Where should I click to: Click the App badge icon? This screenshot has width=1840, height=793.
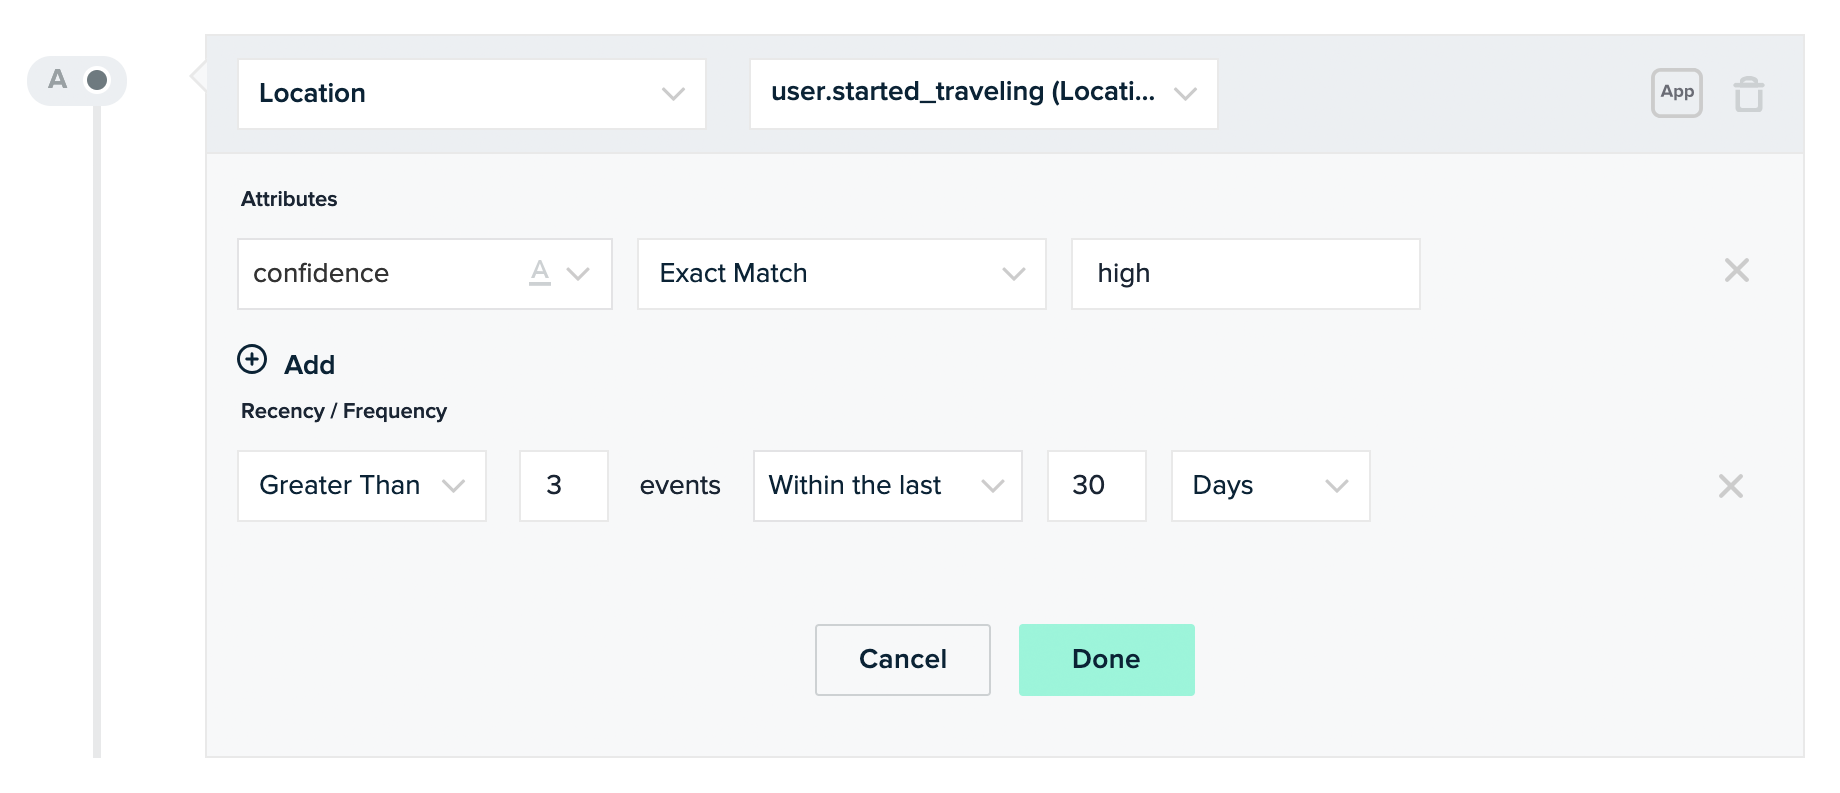coord(1676,93)
